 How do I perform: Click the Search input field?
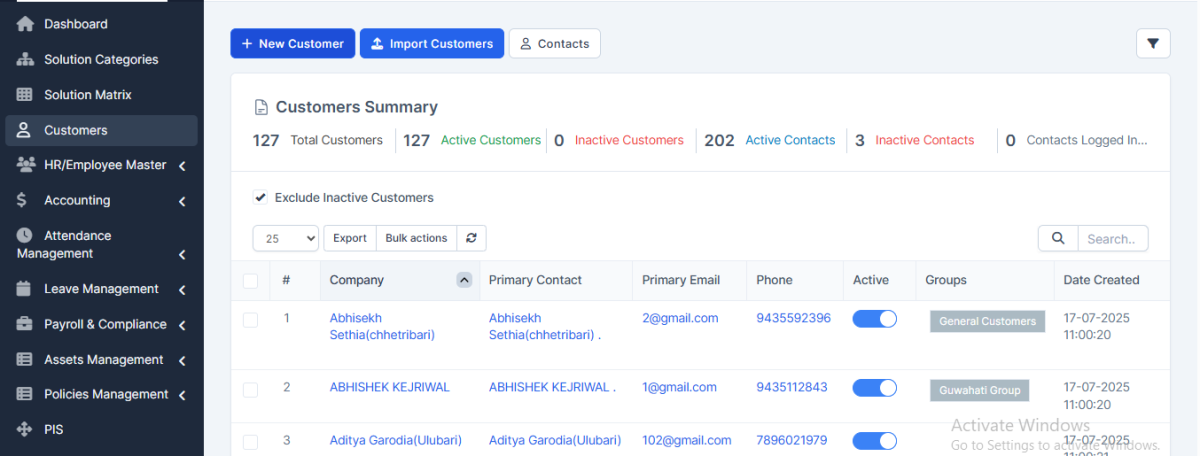tap(1111, 239)
